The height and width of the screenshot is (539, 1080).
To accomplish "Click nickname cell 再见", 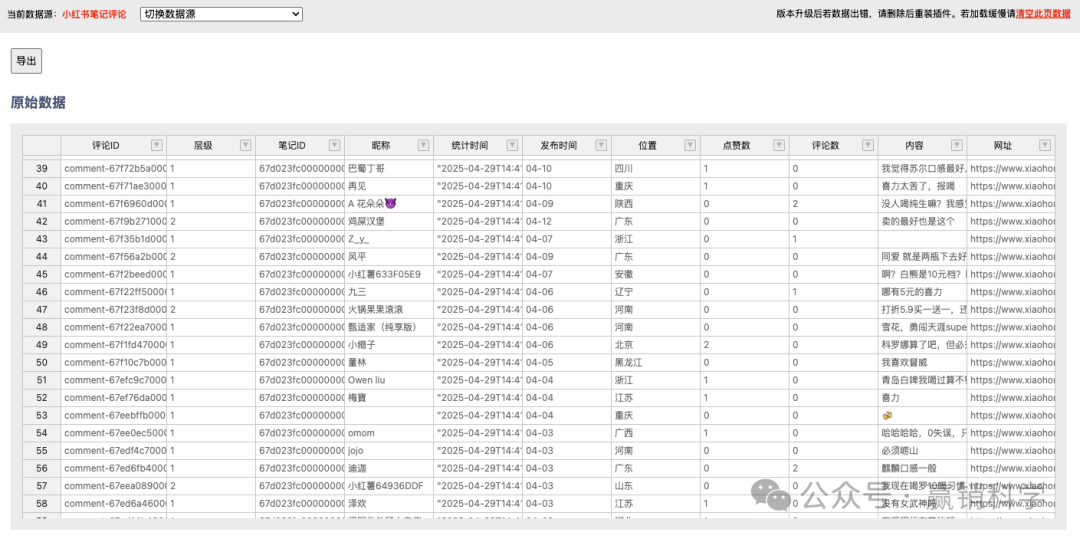I will click(389, 186).
